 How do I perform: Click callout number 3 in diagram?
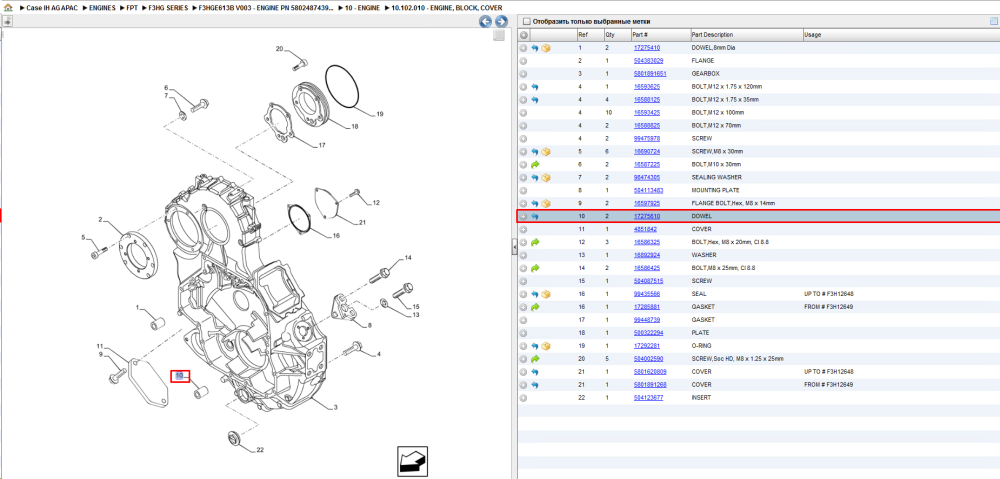(335, 407)
